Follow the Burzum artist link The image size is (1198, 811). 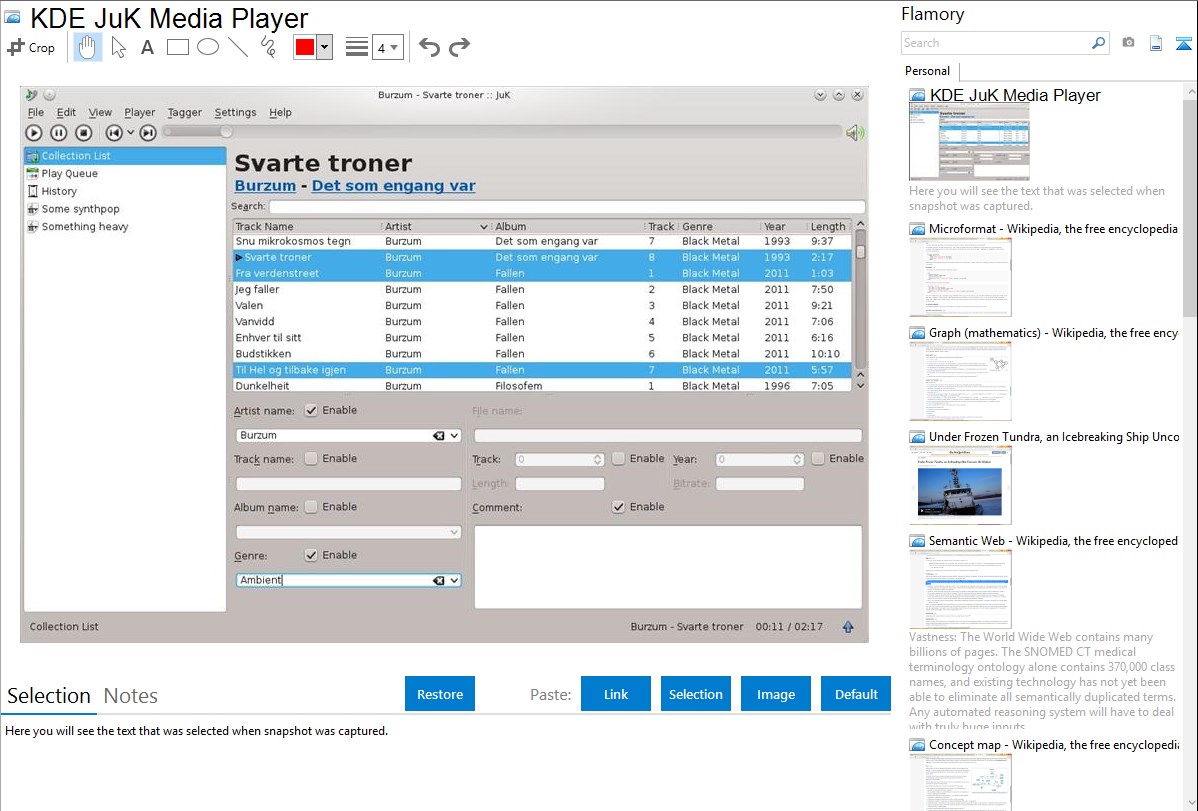[x=265, y=186]
